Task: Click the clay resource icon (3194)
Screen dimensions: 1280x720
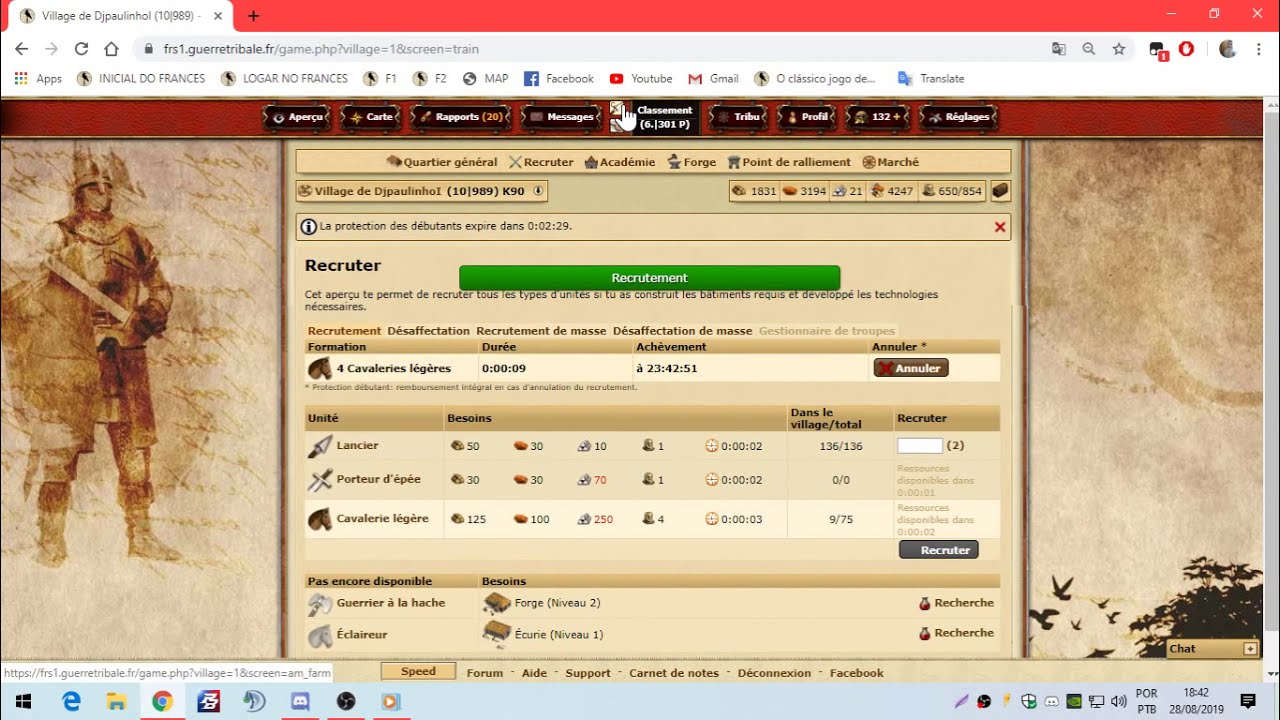Action: coord(789,191)
